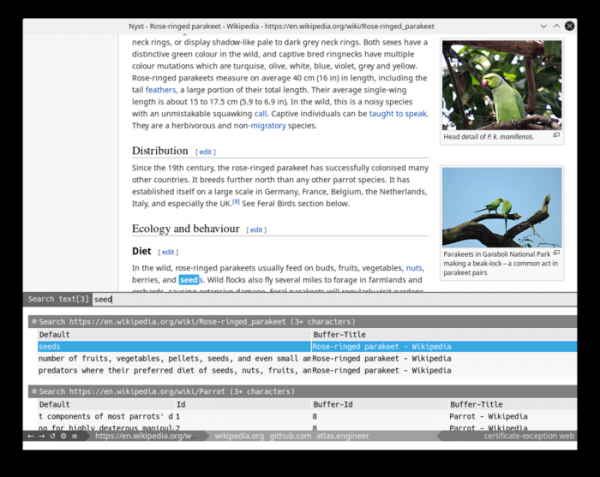Click the Search text input field
The image size is (600, 477).
click(x=330, y=299)
